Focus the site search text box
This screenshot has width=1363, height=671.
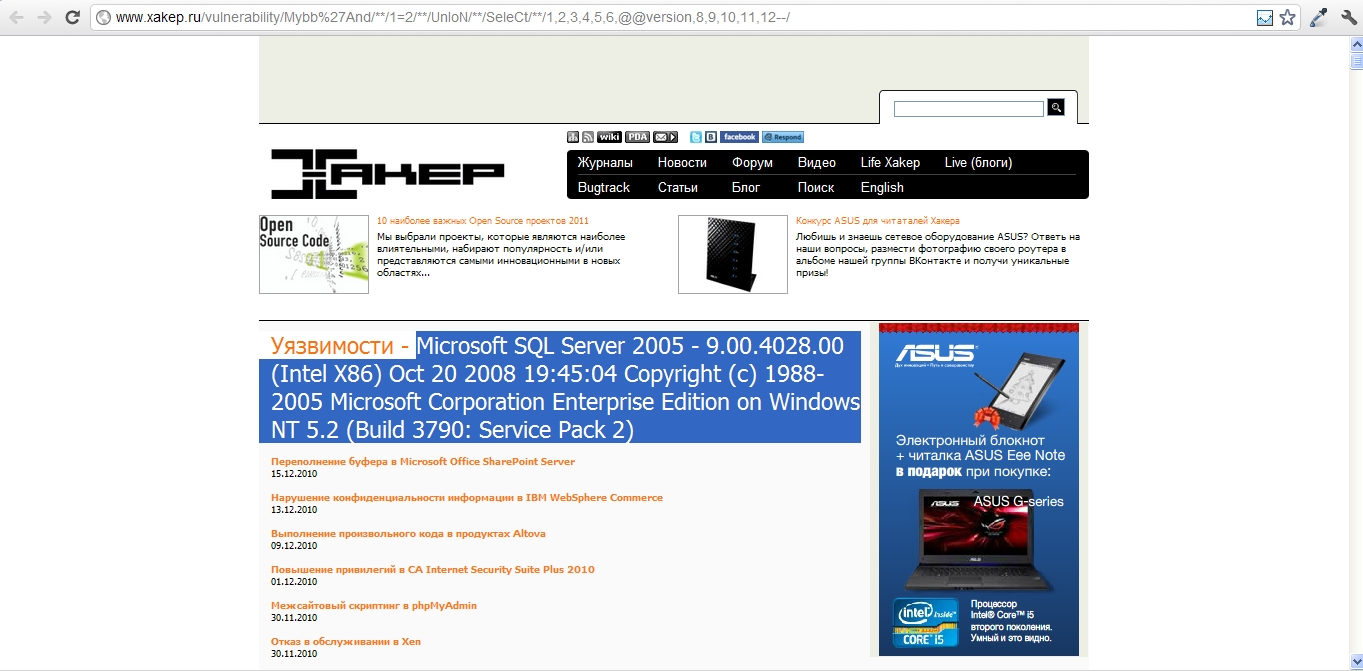pyautogui.click(x=968, y=108)
